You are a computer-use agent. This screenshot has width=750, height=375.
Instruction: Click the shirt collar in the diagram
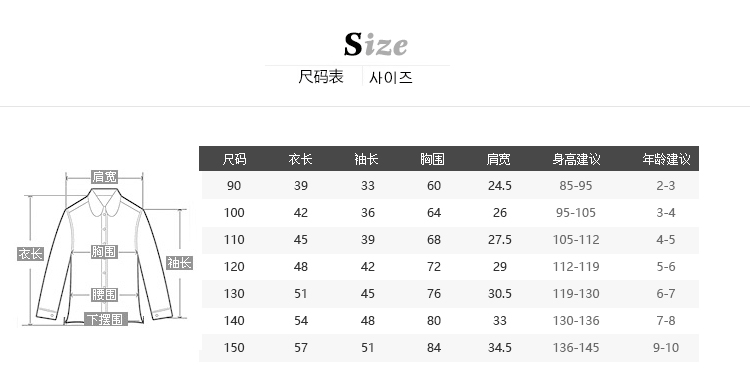tap(104, 201)
